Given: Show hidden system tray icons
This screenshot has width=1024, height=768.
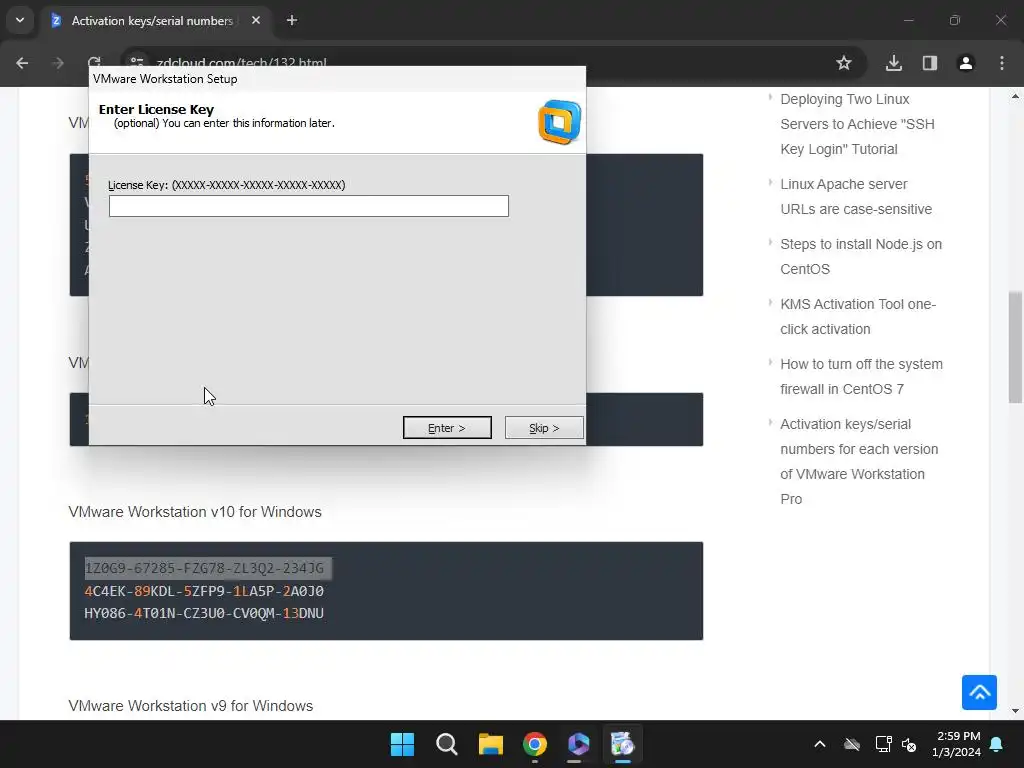Looking at the screenshot, I should pyautogui.click(x=820, y=744).
